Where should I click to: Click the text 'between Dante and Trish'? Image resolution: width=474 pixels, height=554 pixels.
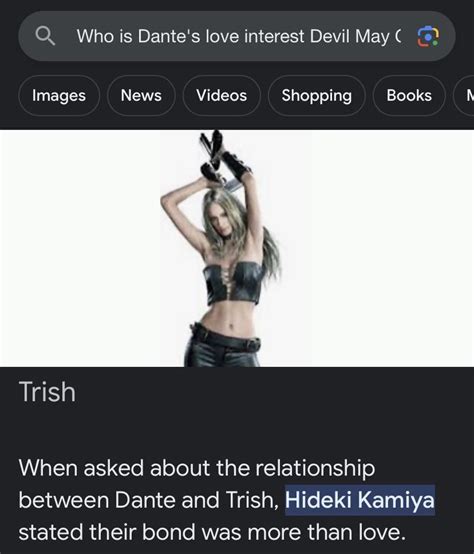(147, 500)
